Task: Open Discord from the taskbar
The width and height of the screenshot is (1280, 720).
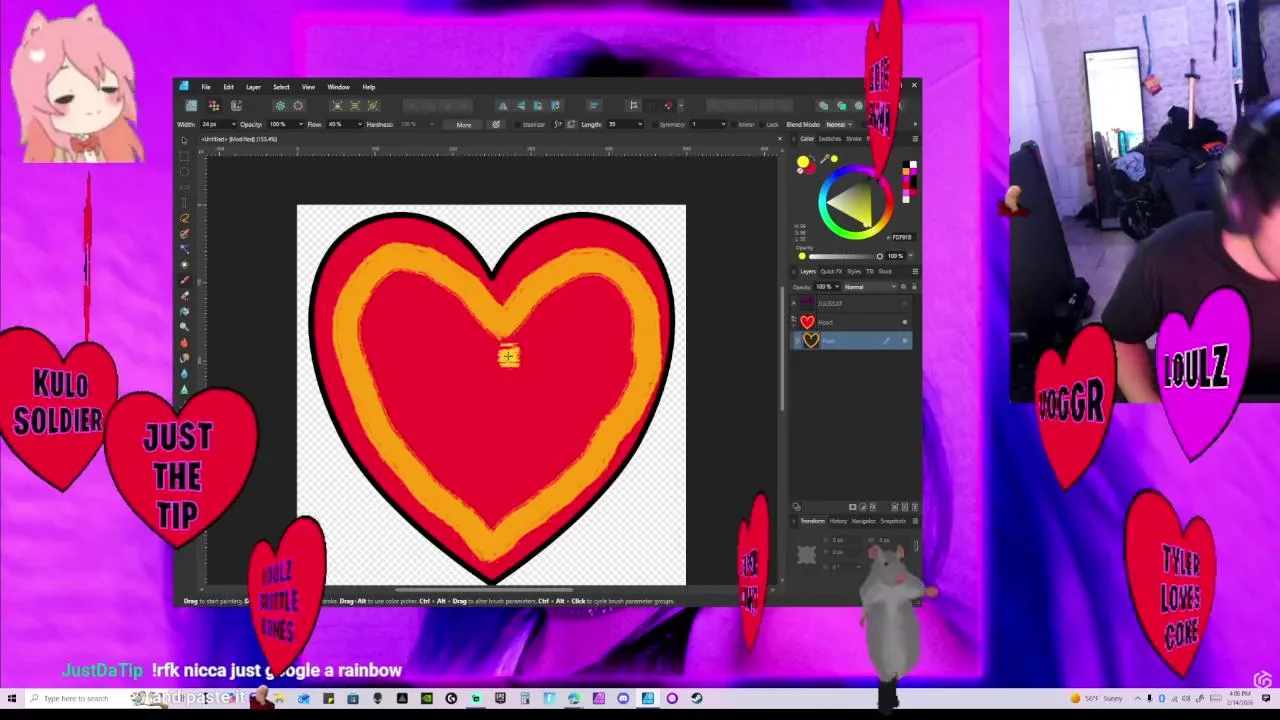Action: [x=623, y=698]
